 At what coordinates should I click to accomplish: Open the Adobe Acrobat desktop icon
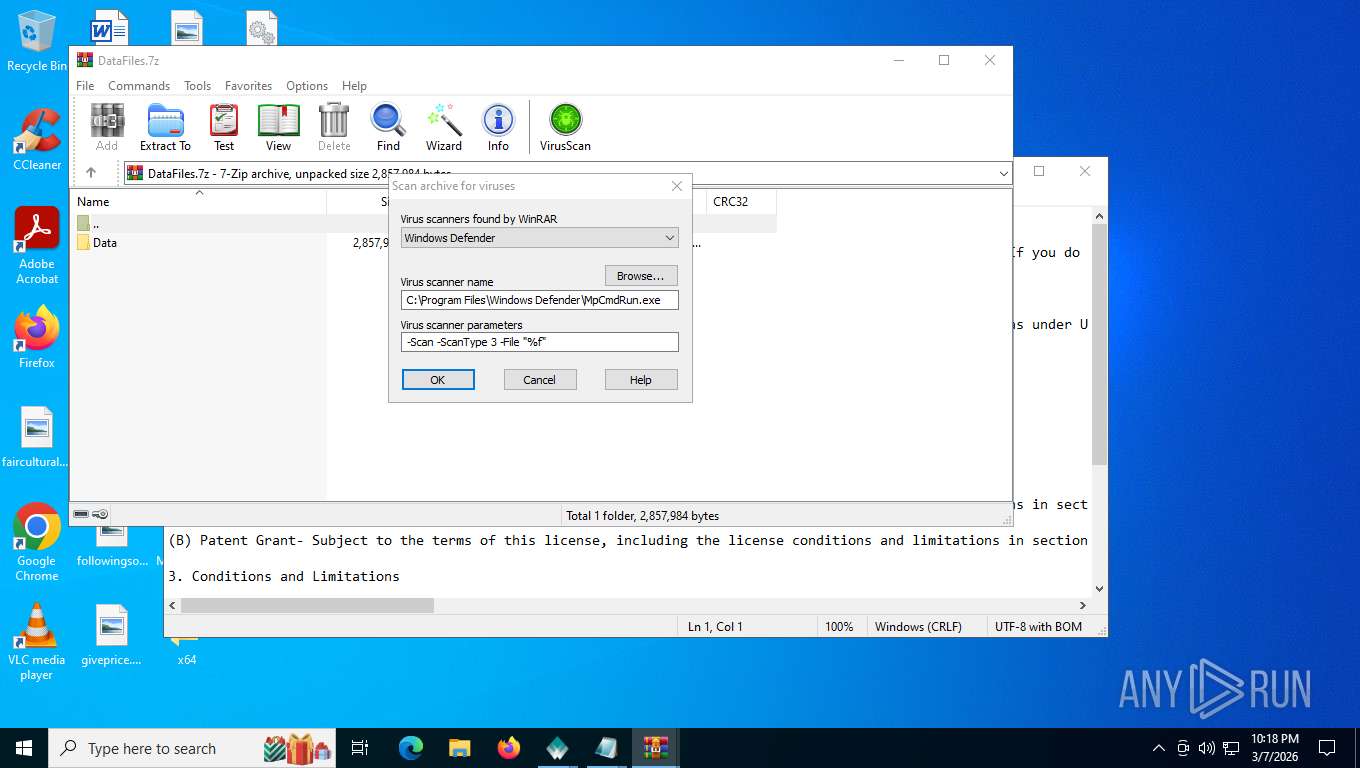click(37, 246)
